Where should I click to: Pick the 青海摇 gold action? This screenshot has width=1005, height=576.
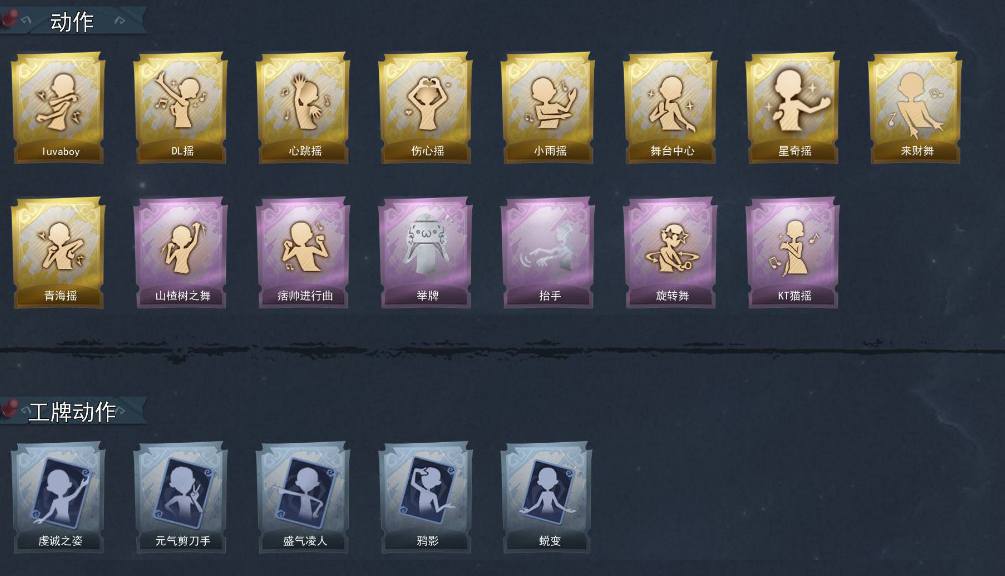click(x=58, y=252)
